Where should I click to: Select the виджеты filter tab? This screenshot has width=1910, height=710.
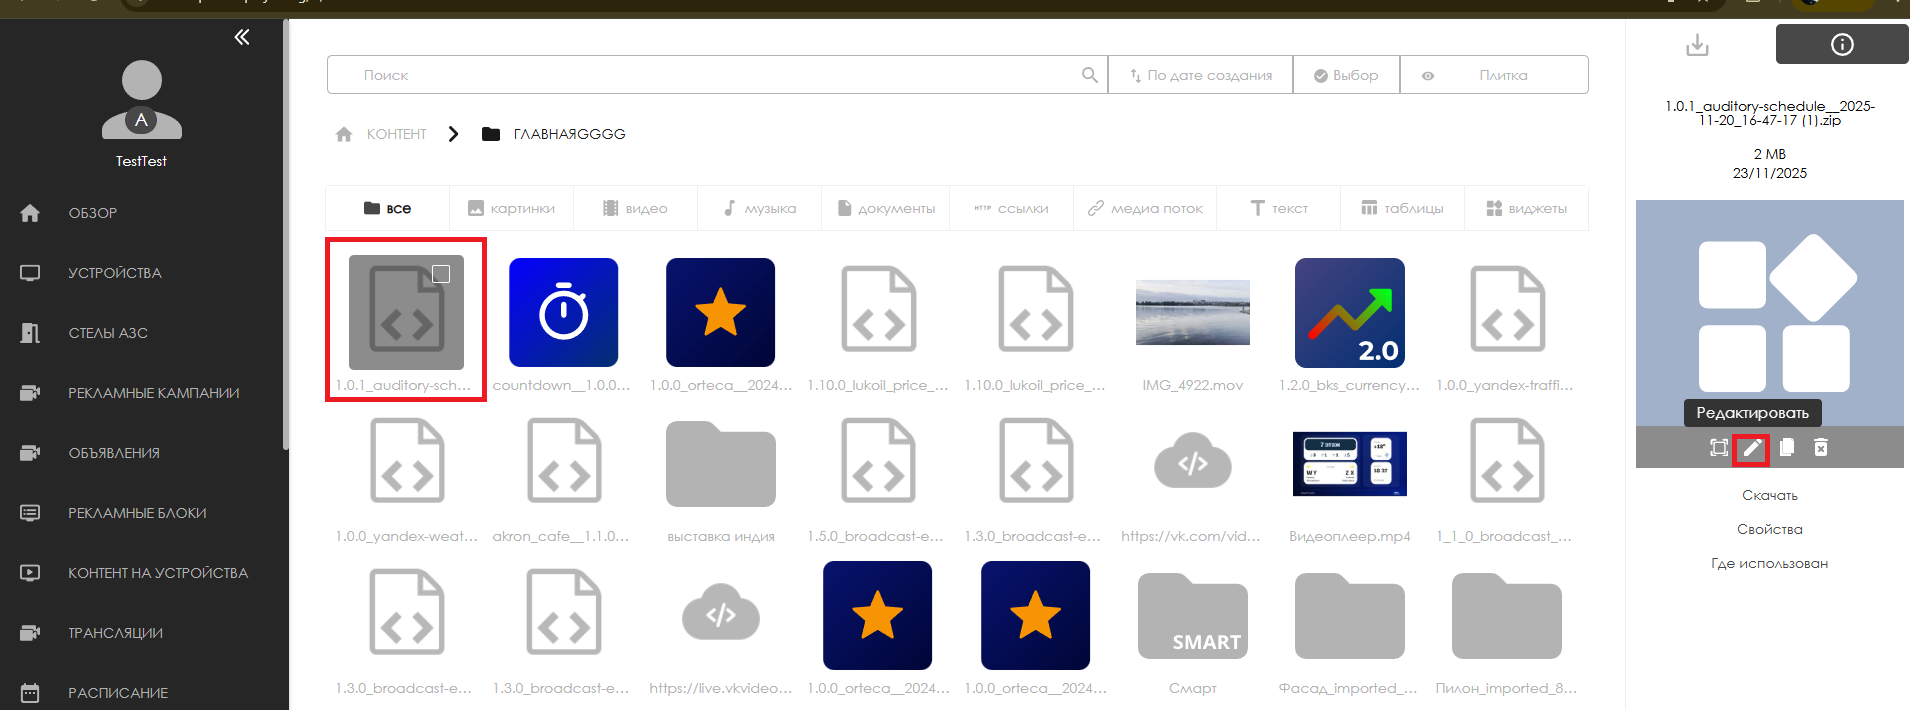click(1526, 208)
